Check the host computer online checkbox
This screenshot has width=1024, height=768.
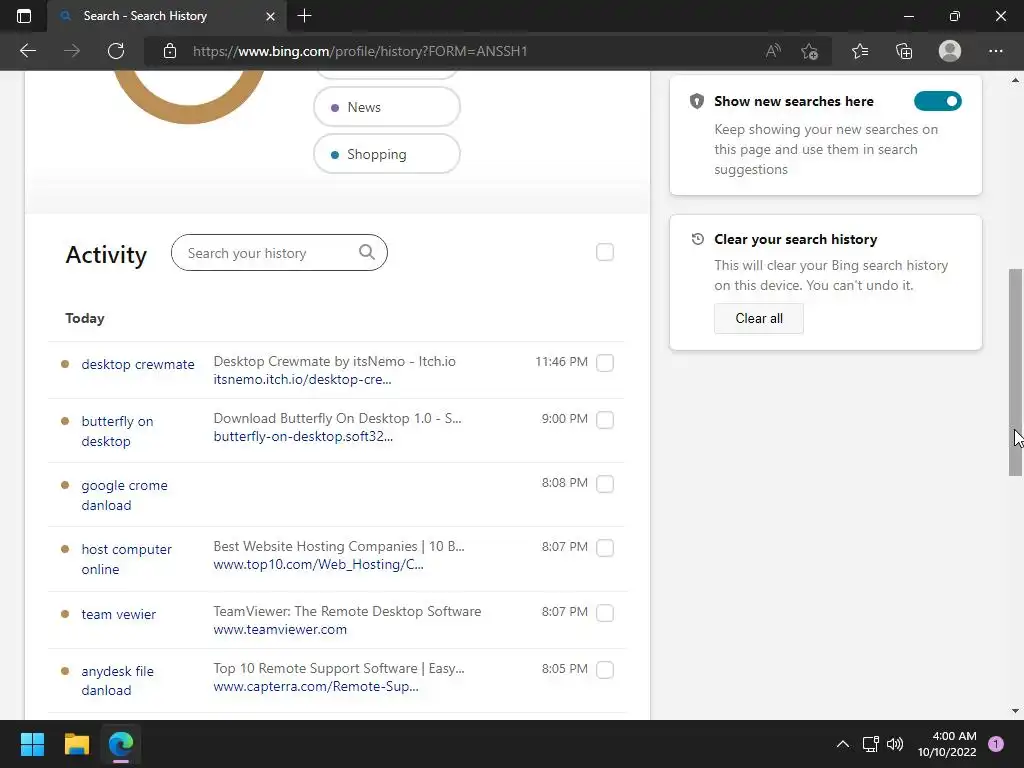(x=605, y=547)
